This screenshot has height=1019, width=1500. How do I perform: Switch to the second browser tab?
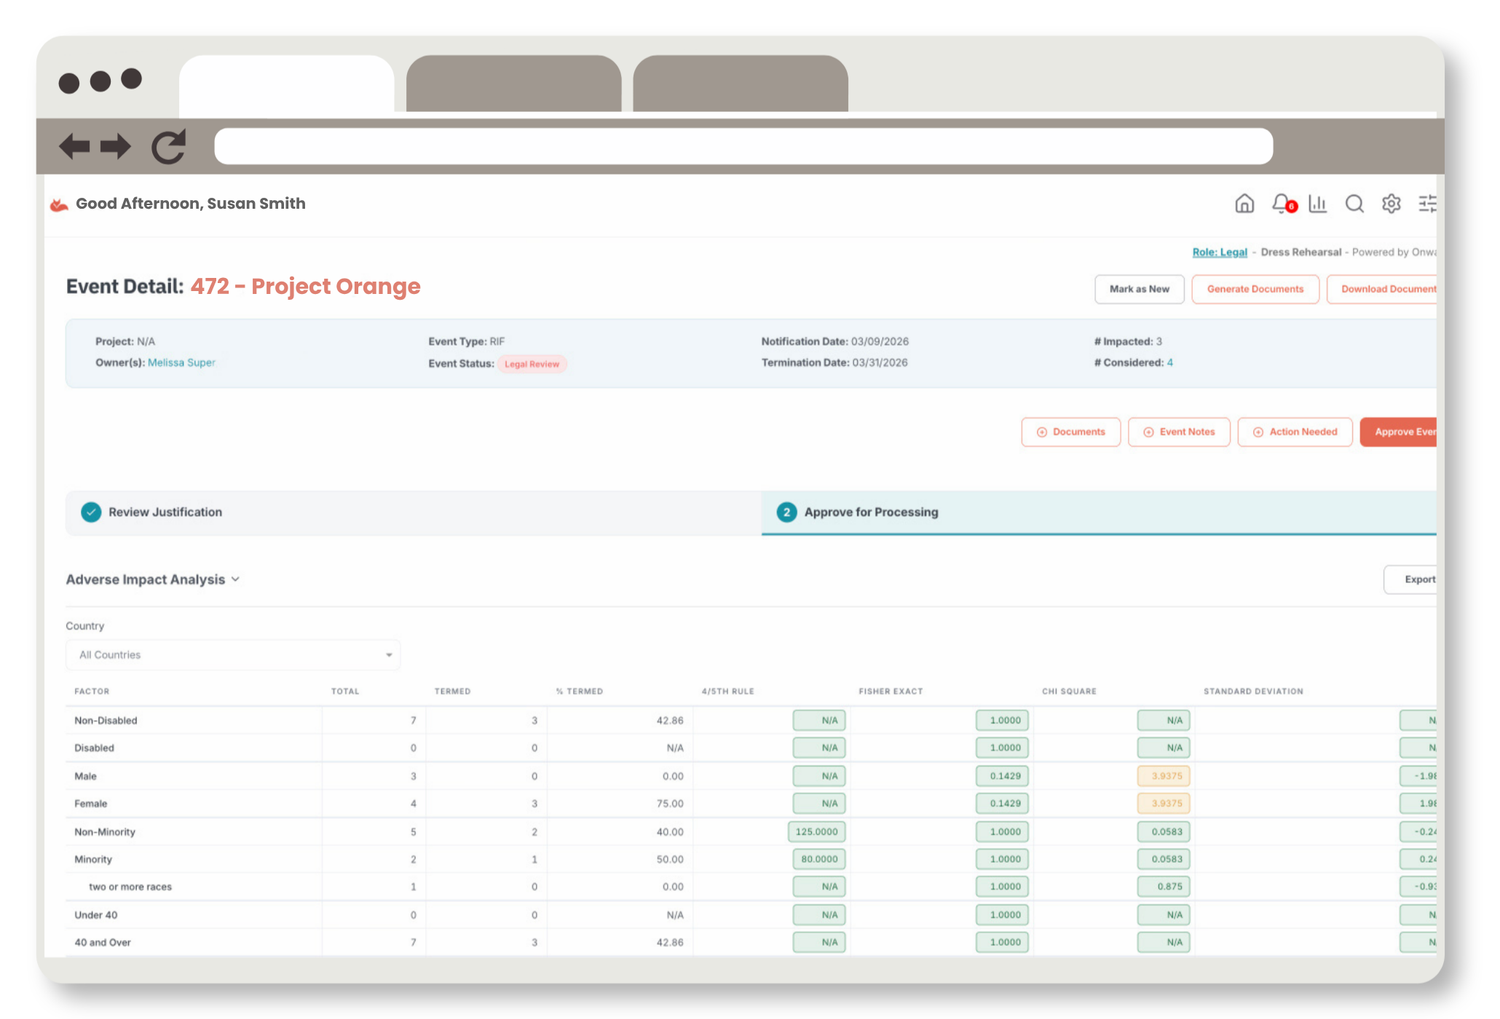coord(514,84)
